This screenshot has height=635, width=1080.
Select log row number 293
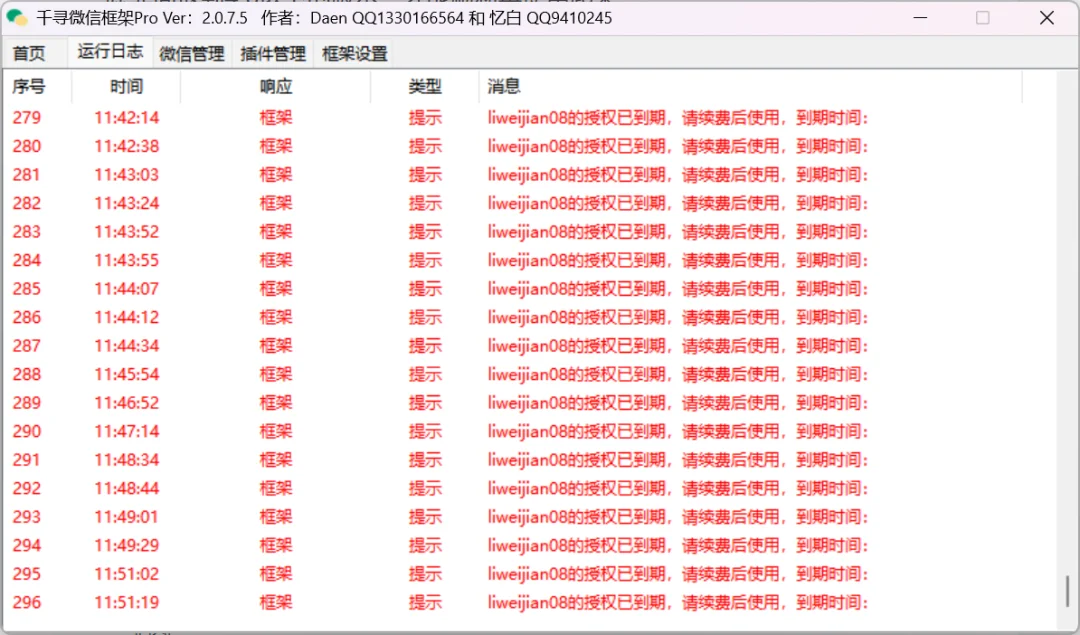point(27,517)
